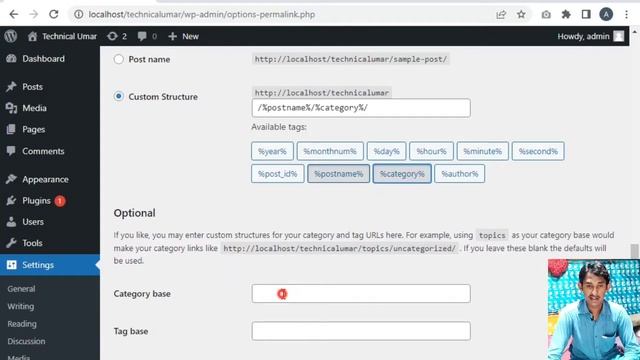Viewport: 640px width, 360px height.
Task: Add the %day% tag
Action: coord(386,151)
